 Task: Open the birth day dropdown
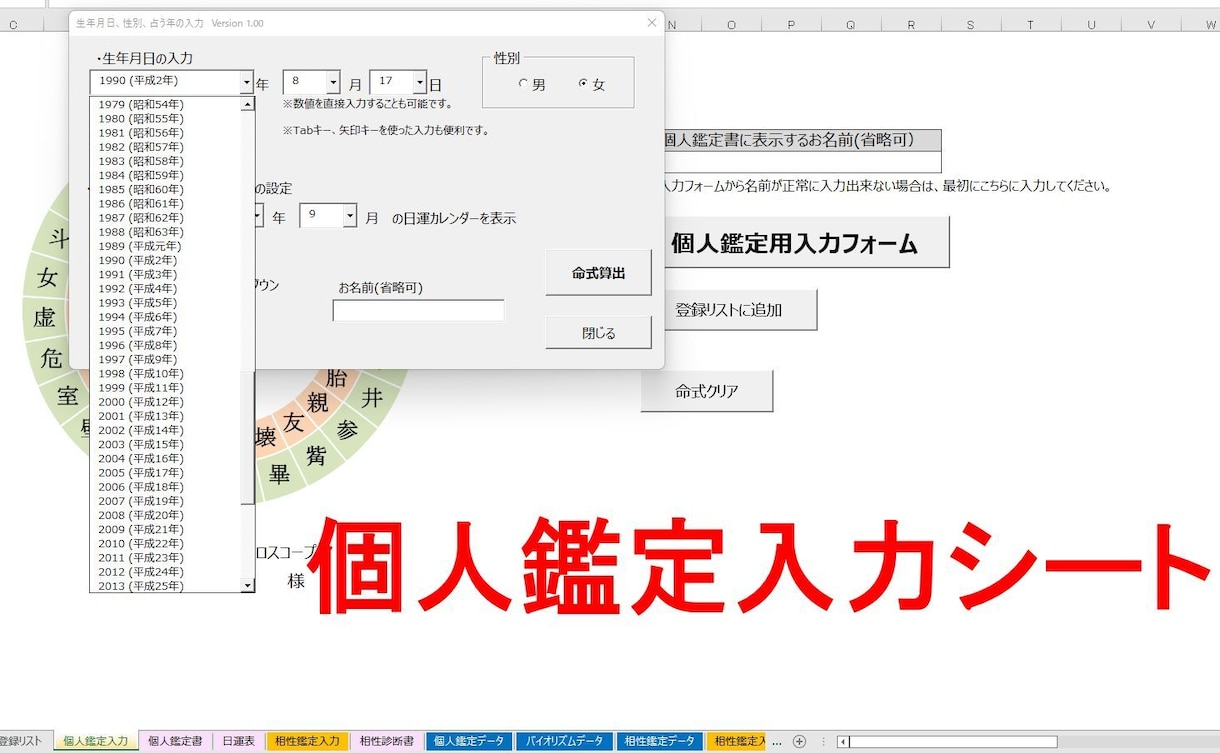[420, 82]
